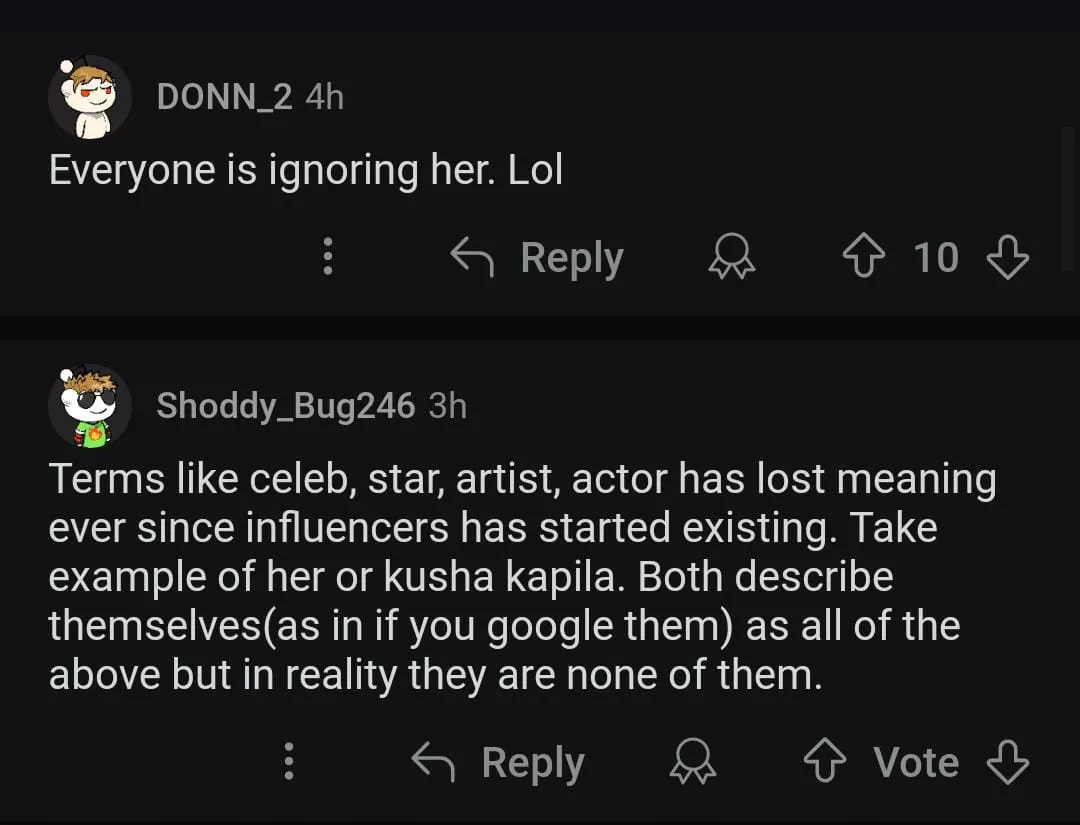Viewport: 1080px width, 825px height.
Task: Tap the 10 vote count
Action: tap(936, 258)
